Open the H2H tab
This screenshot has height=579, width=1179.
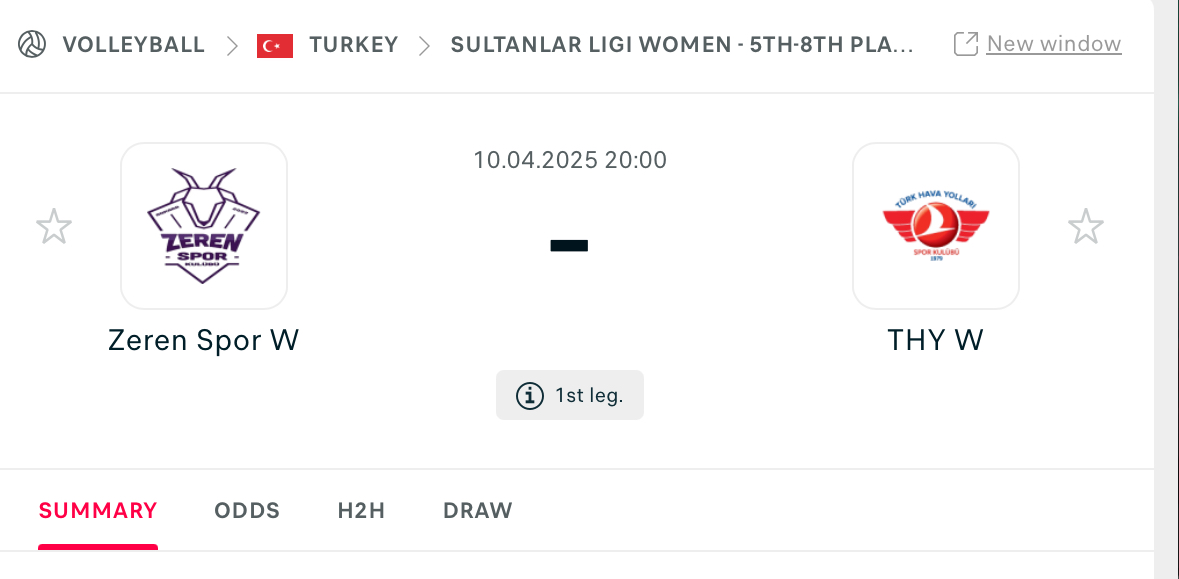coord(361,511)
